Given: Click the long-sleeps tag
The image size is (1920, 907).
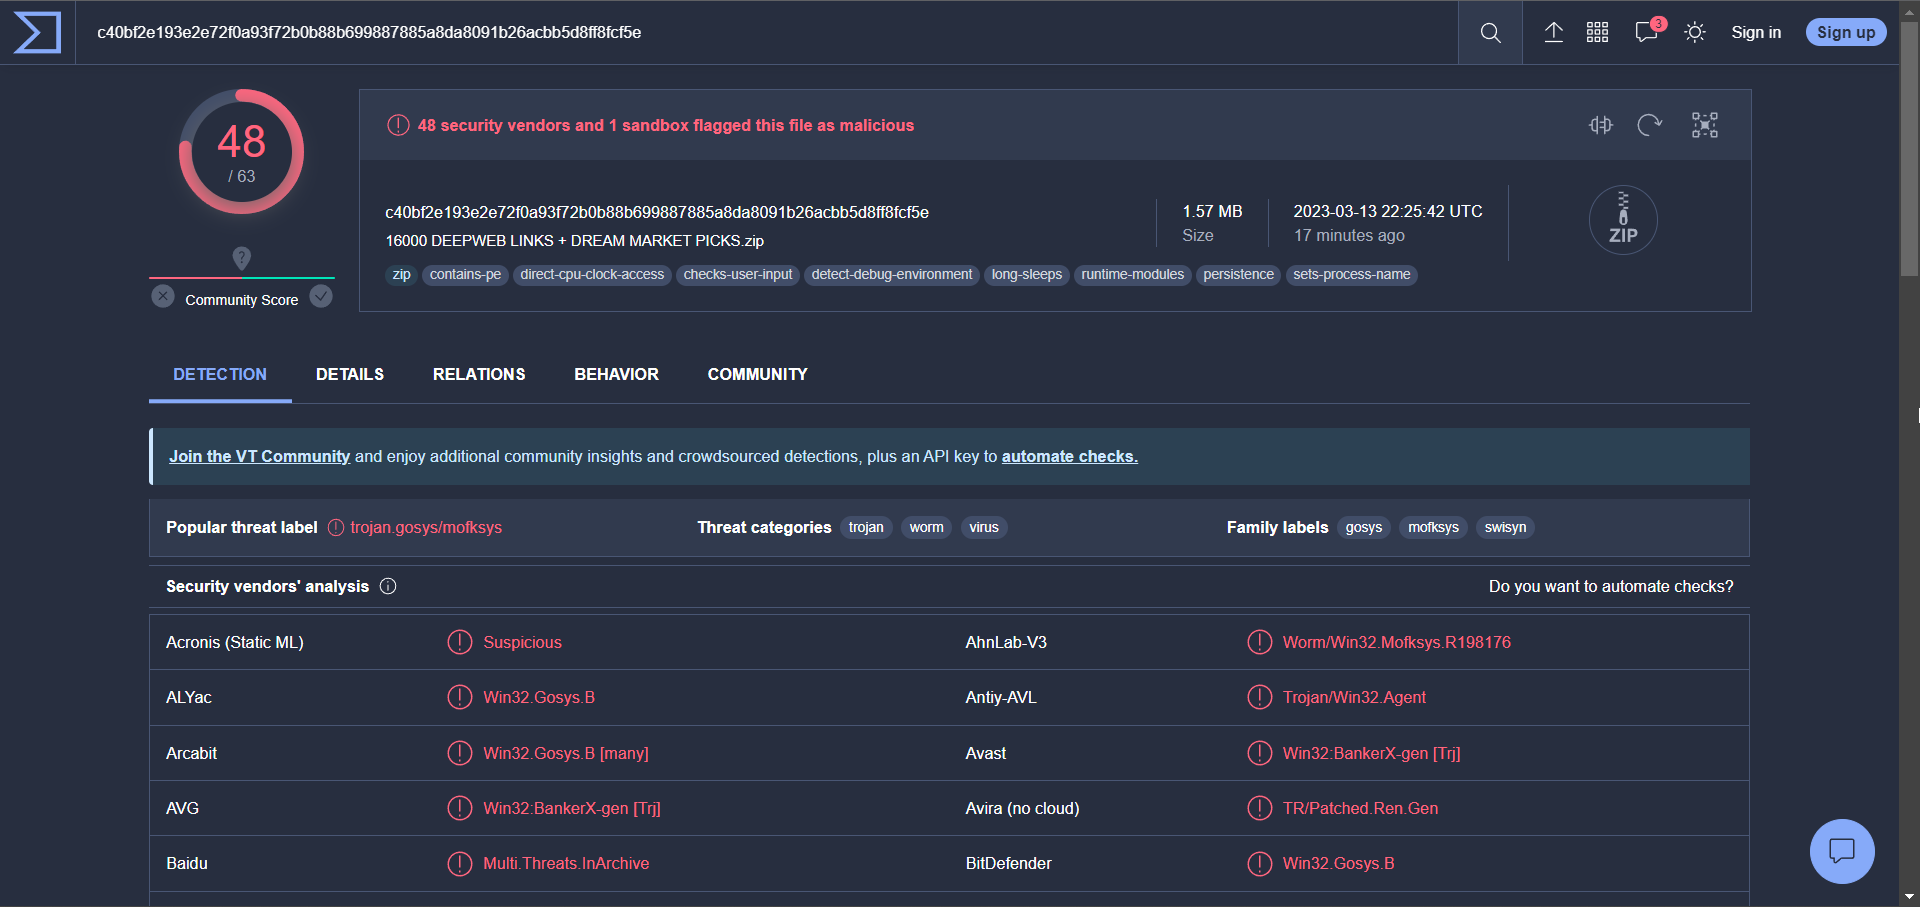Looking at the screenshot, I should tap(1027, 275).
